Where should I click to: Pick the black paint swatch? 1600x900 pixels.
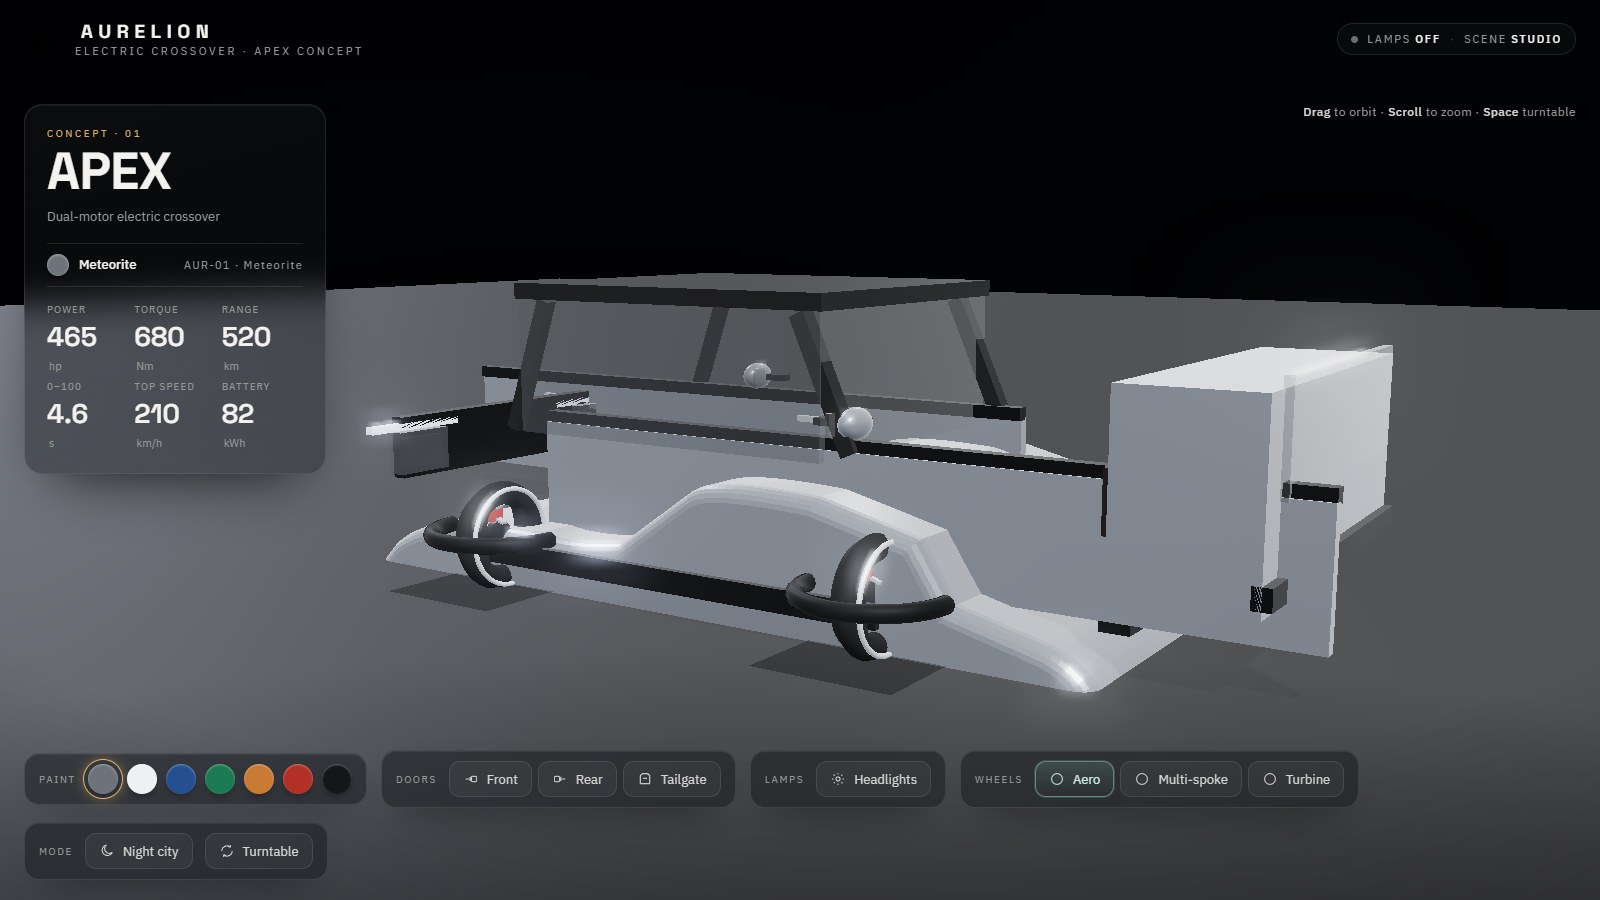point(337,779)
